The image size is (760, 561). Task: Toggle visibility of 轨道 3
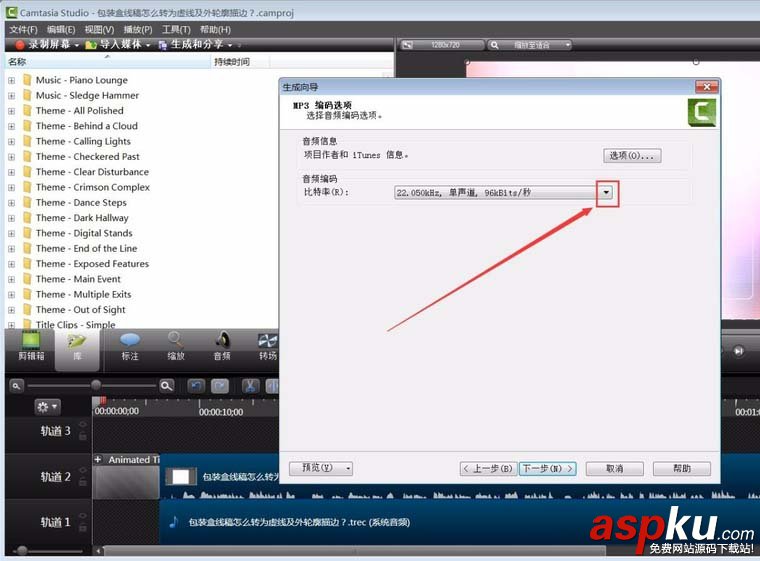click(83, 425)
